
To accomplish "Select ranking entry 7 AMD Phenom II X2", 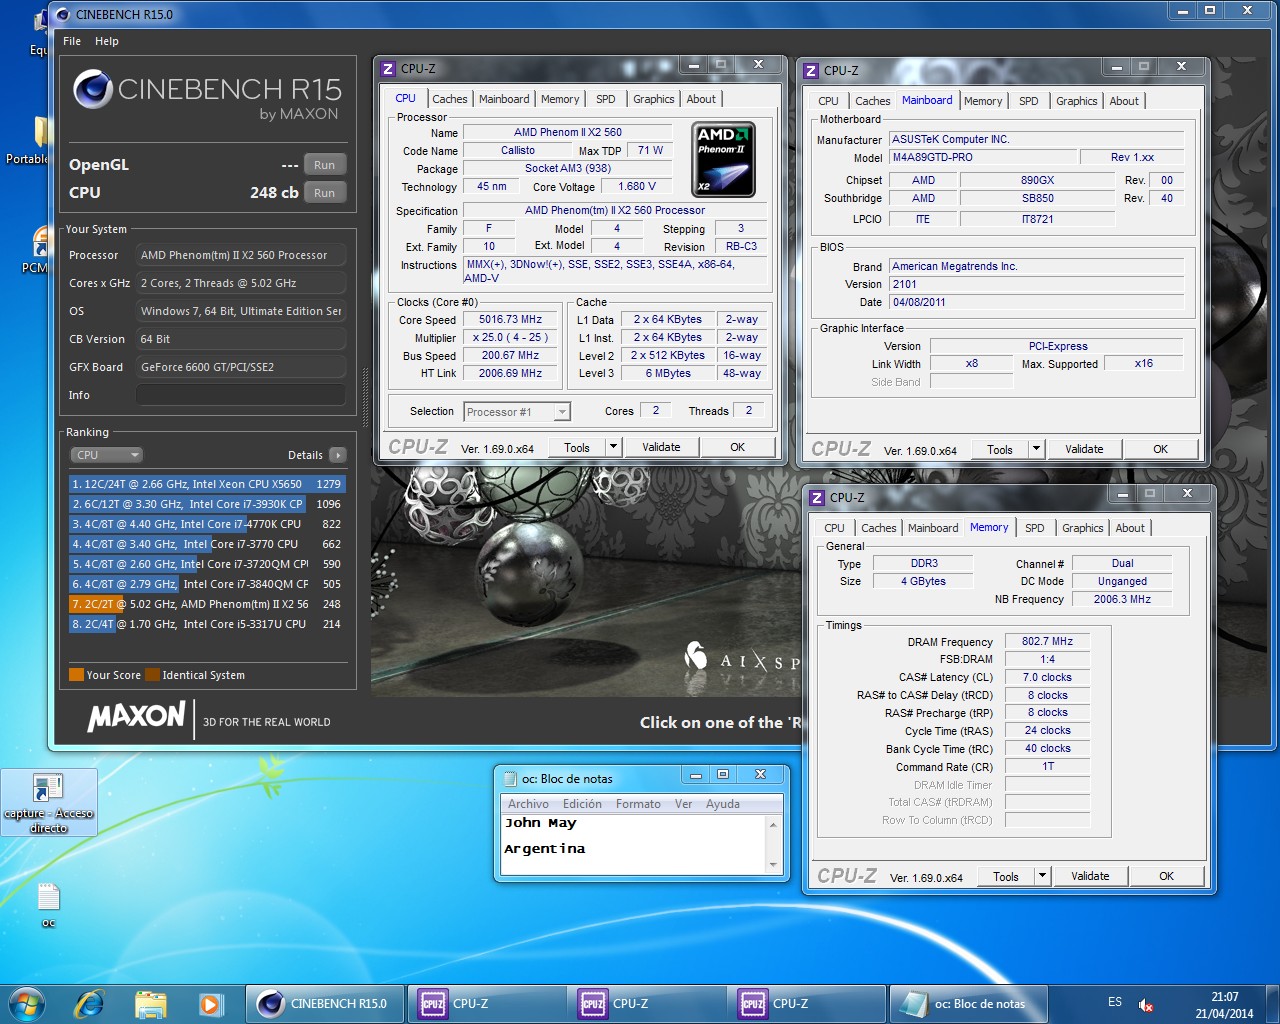I will tap(207, 604).
